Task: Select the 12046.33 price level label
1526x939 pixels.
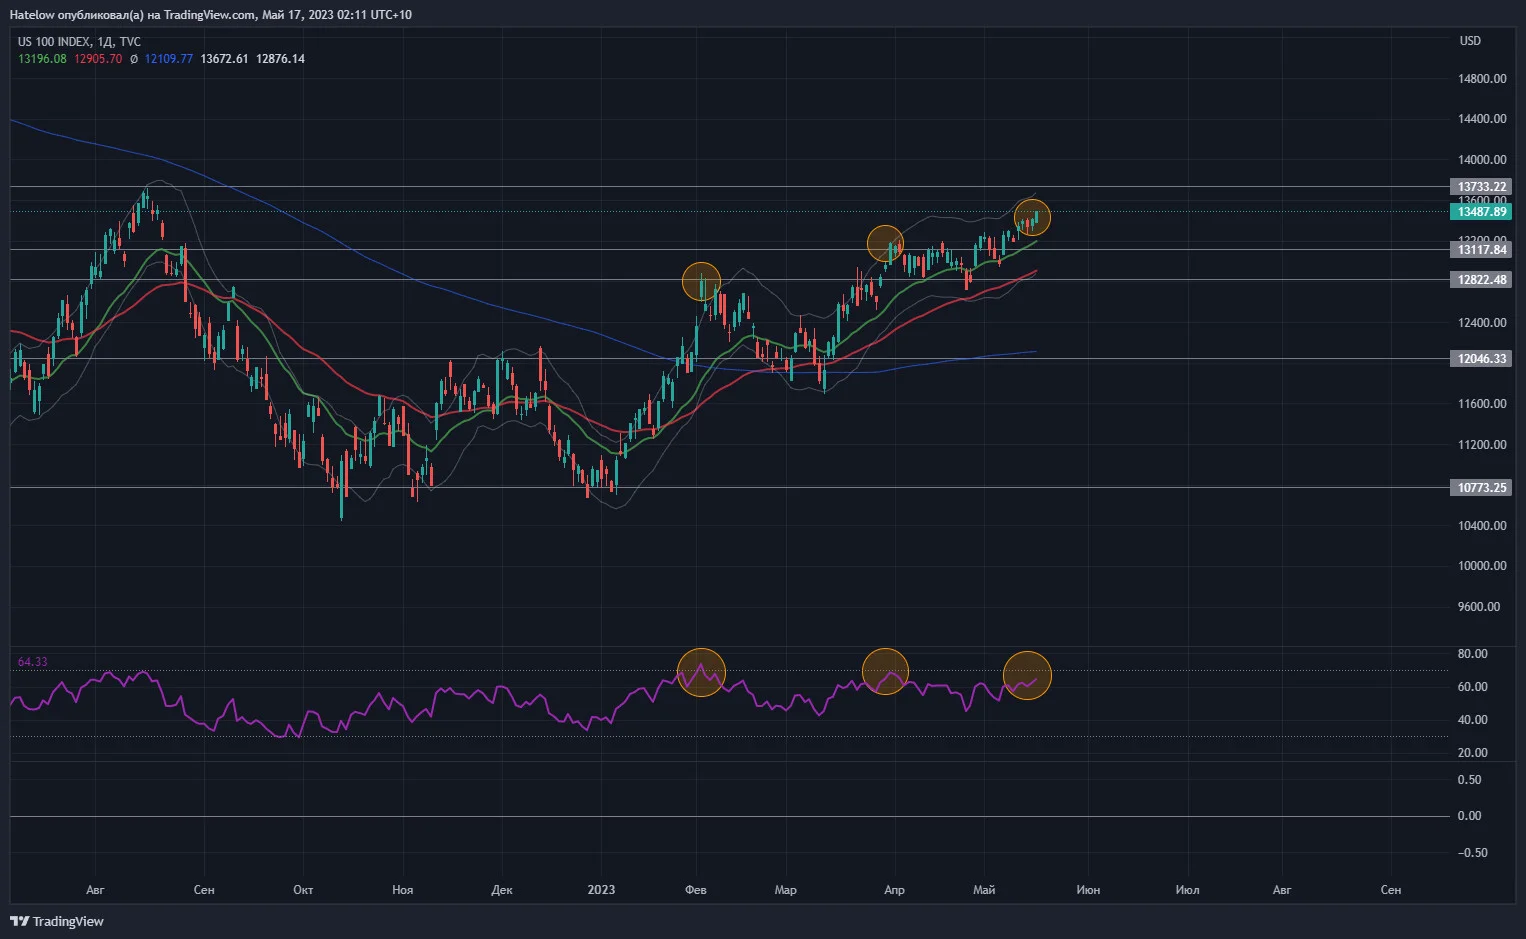Action: pyautogui.click(x=1481, y=359)
